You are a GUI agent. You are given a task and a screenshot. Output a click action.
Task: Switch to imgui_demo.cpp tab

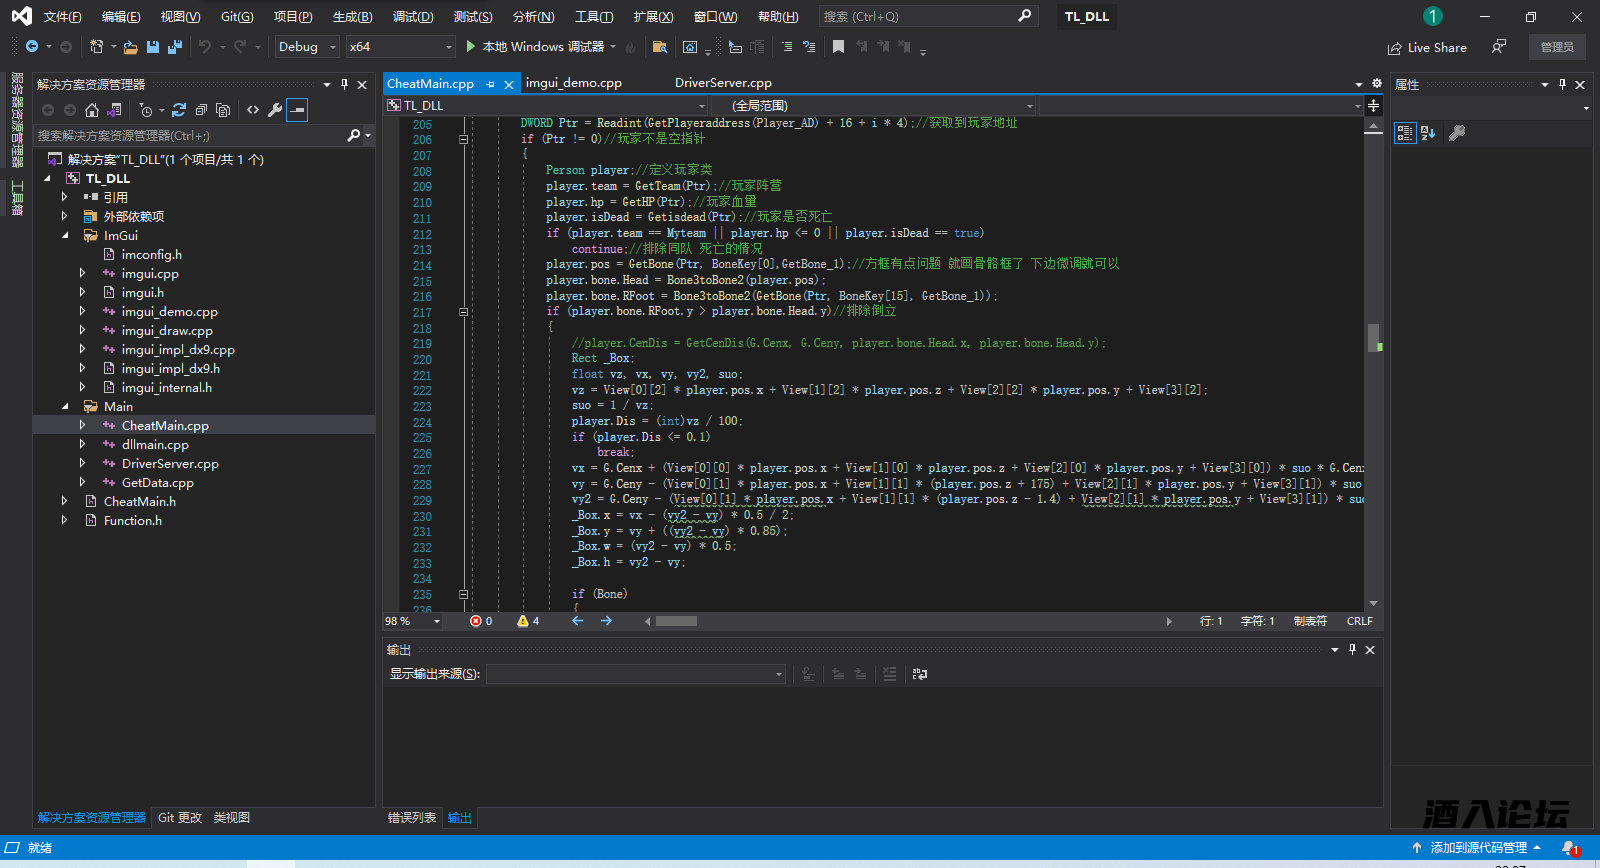point(574,83)
